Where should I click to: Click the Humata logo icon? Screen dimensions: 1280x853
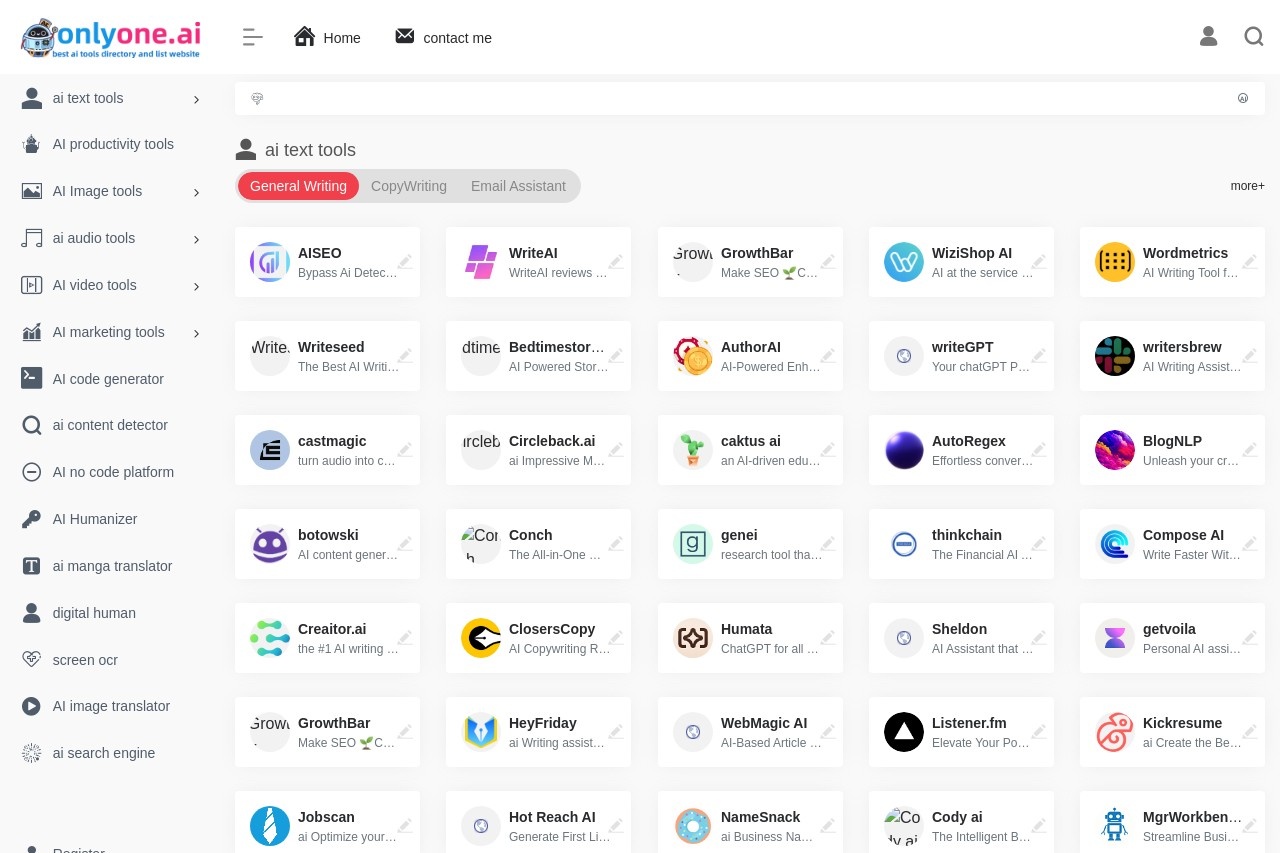(693, 638)
